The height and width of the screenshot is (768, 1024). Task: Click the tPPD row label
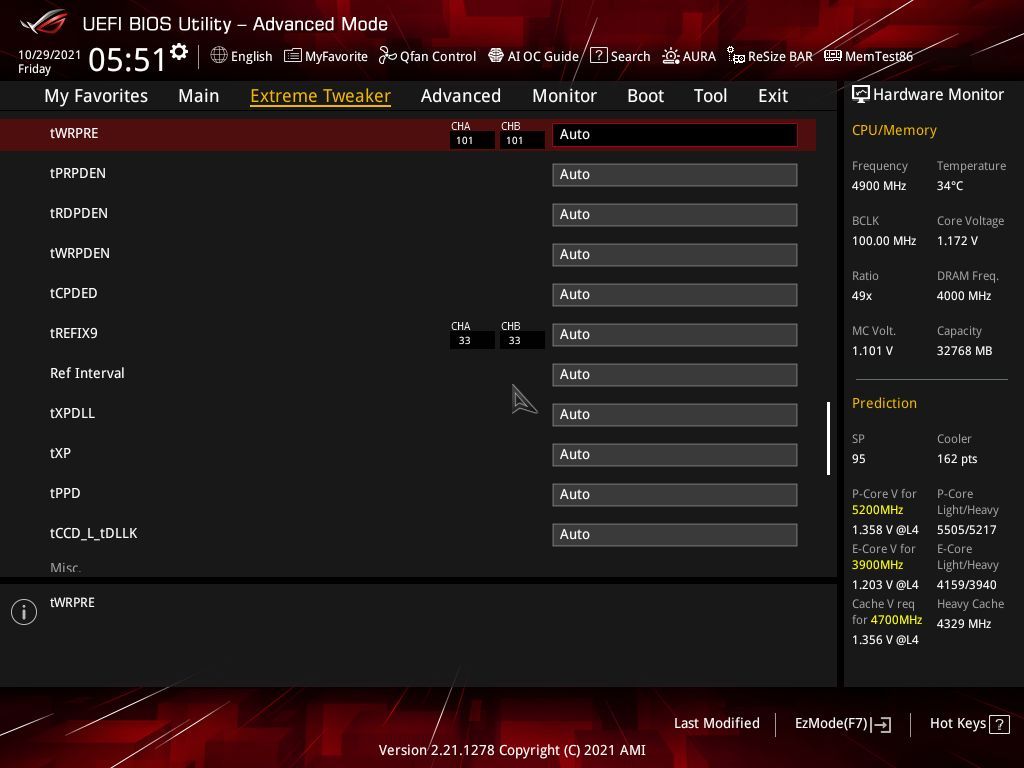(x=65, y=493)
